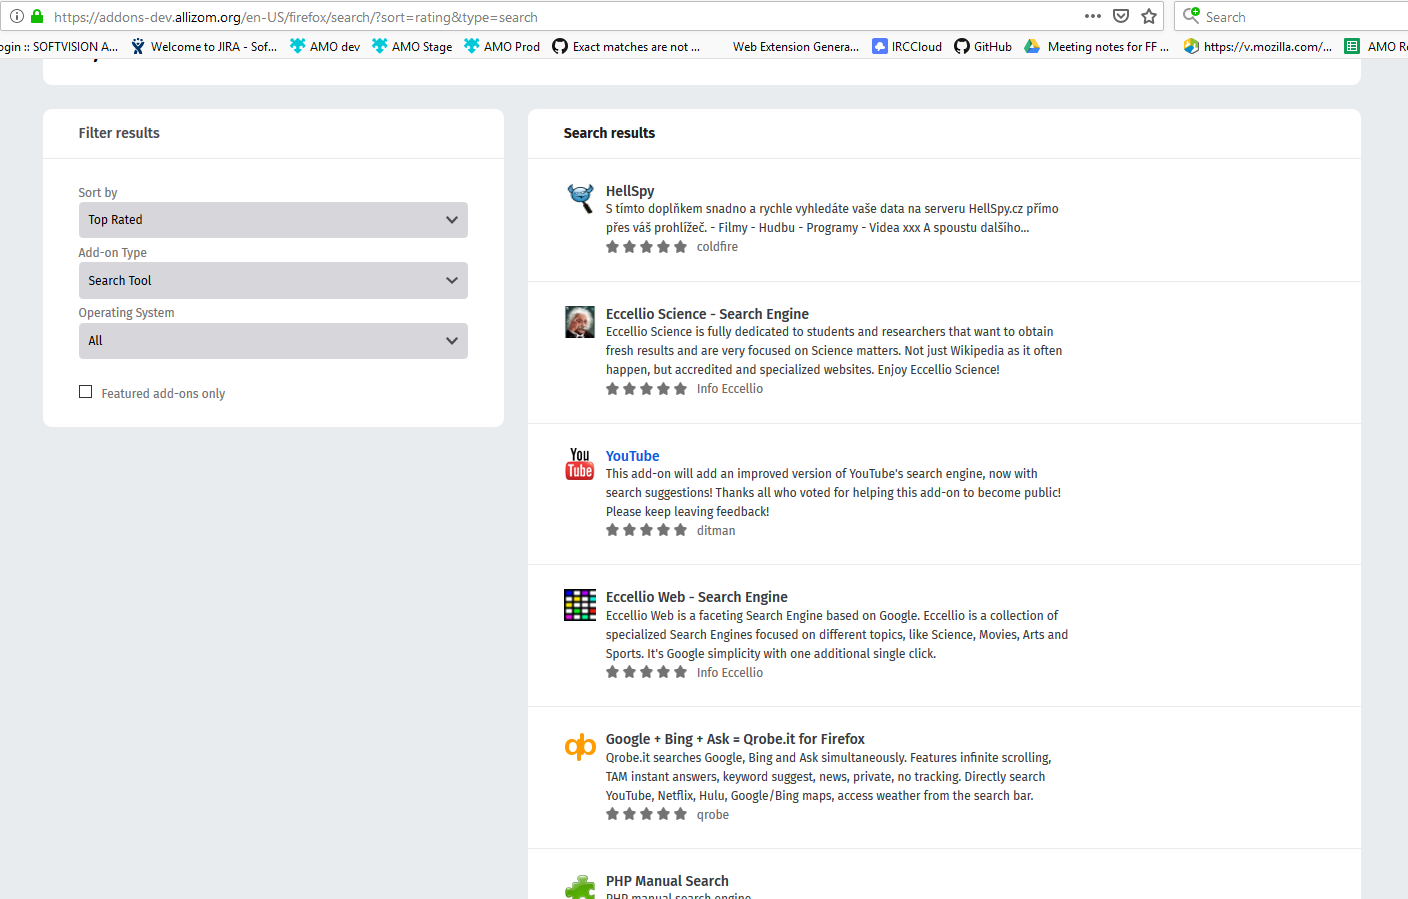Open the AMO dev bookmark
The height and width of the screenshot is (899, 1408).
[325, 46]
